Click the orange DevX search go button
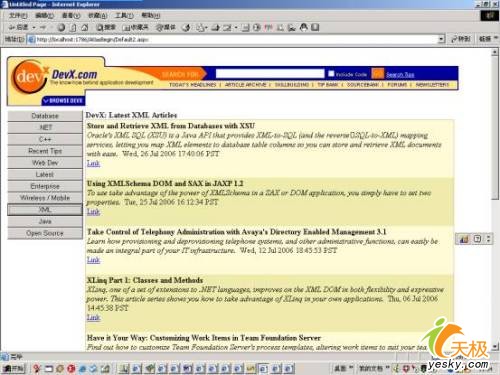 tap(378, 73)
